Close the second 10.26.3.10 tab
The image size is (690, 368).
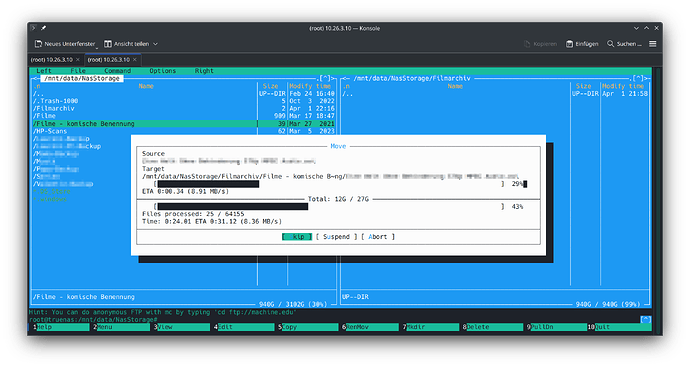tap(135, 59)
